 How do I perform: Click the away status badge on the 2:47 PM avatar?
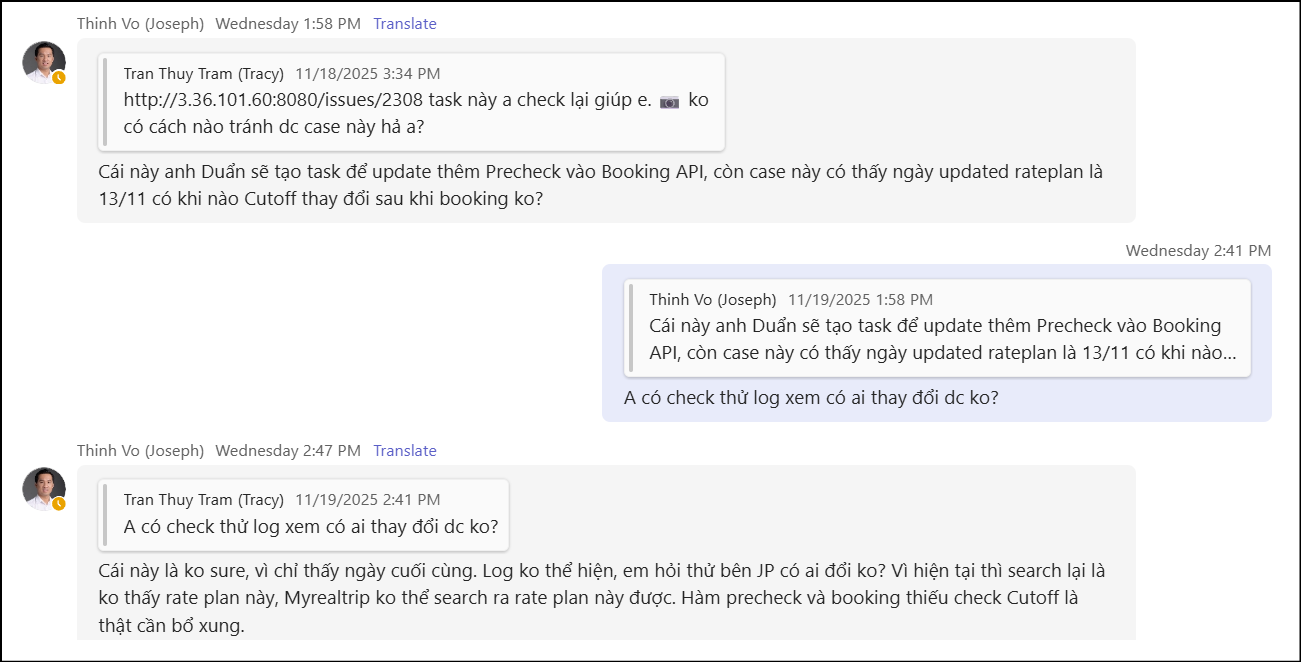point(59,503)
